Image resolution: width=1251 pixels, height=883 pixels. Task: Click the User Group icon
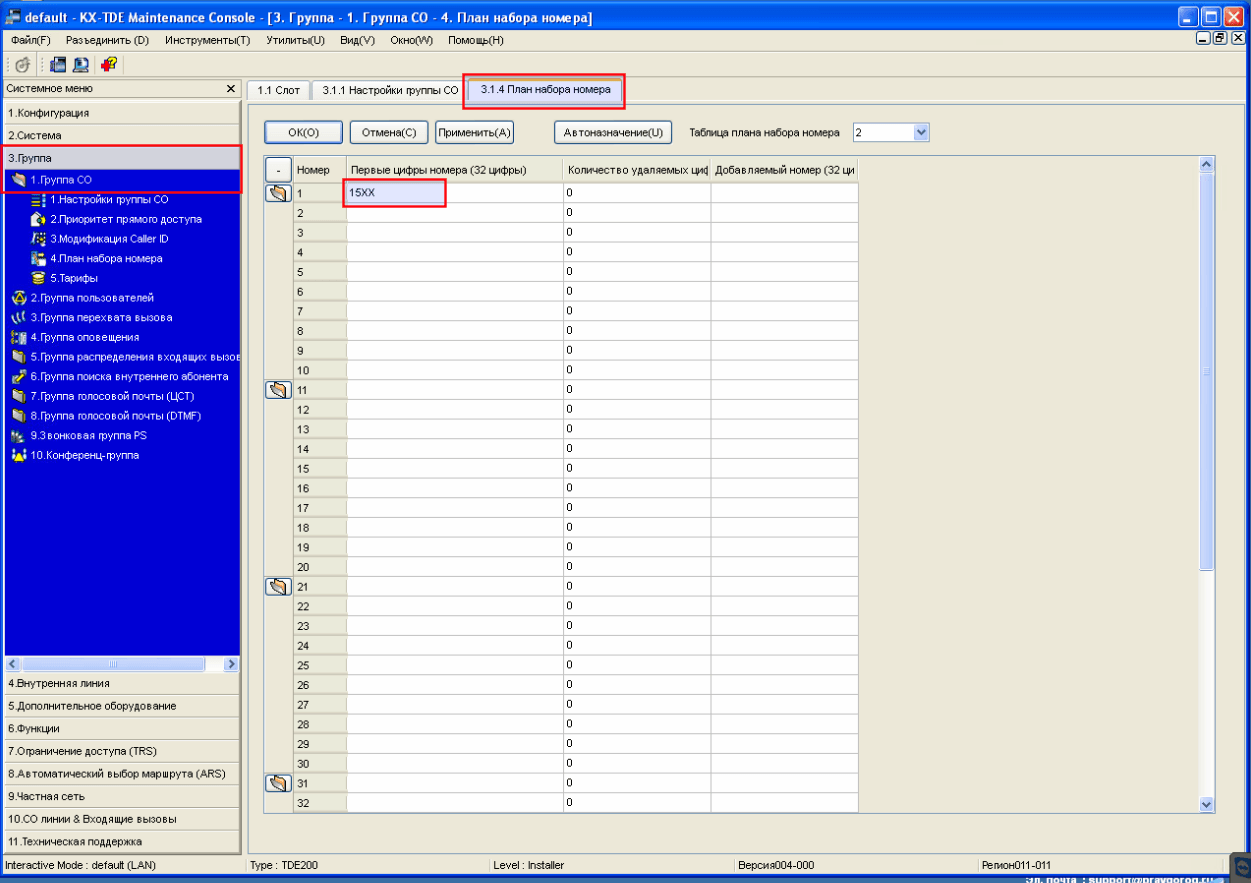click(x=17, y=298)
